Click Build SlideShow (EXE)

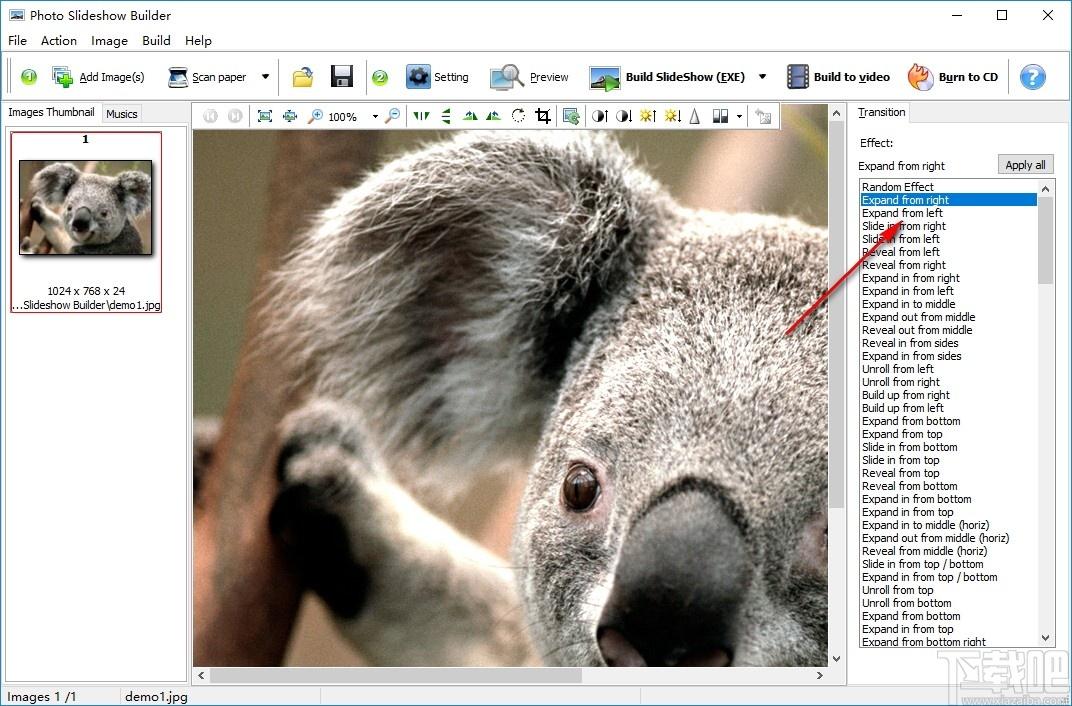point(667,77)
